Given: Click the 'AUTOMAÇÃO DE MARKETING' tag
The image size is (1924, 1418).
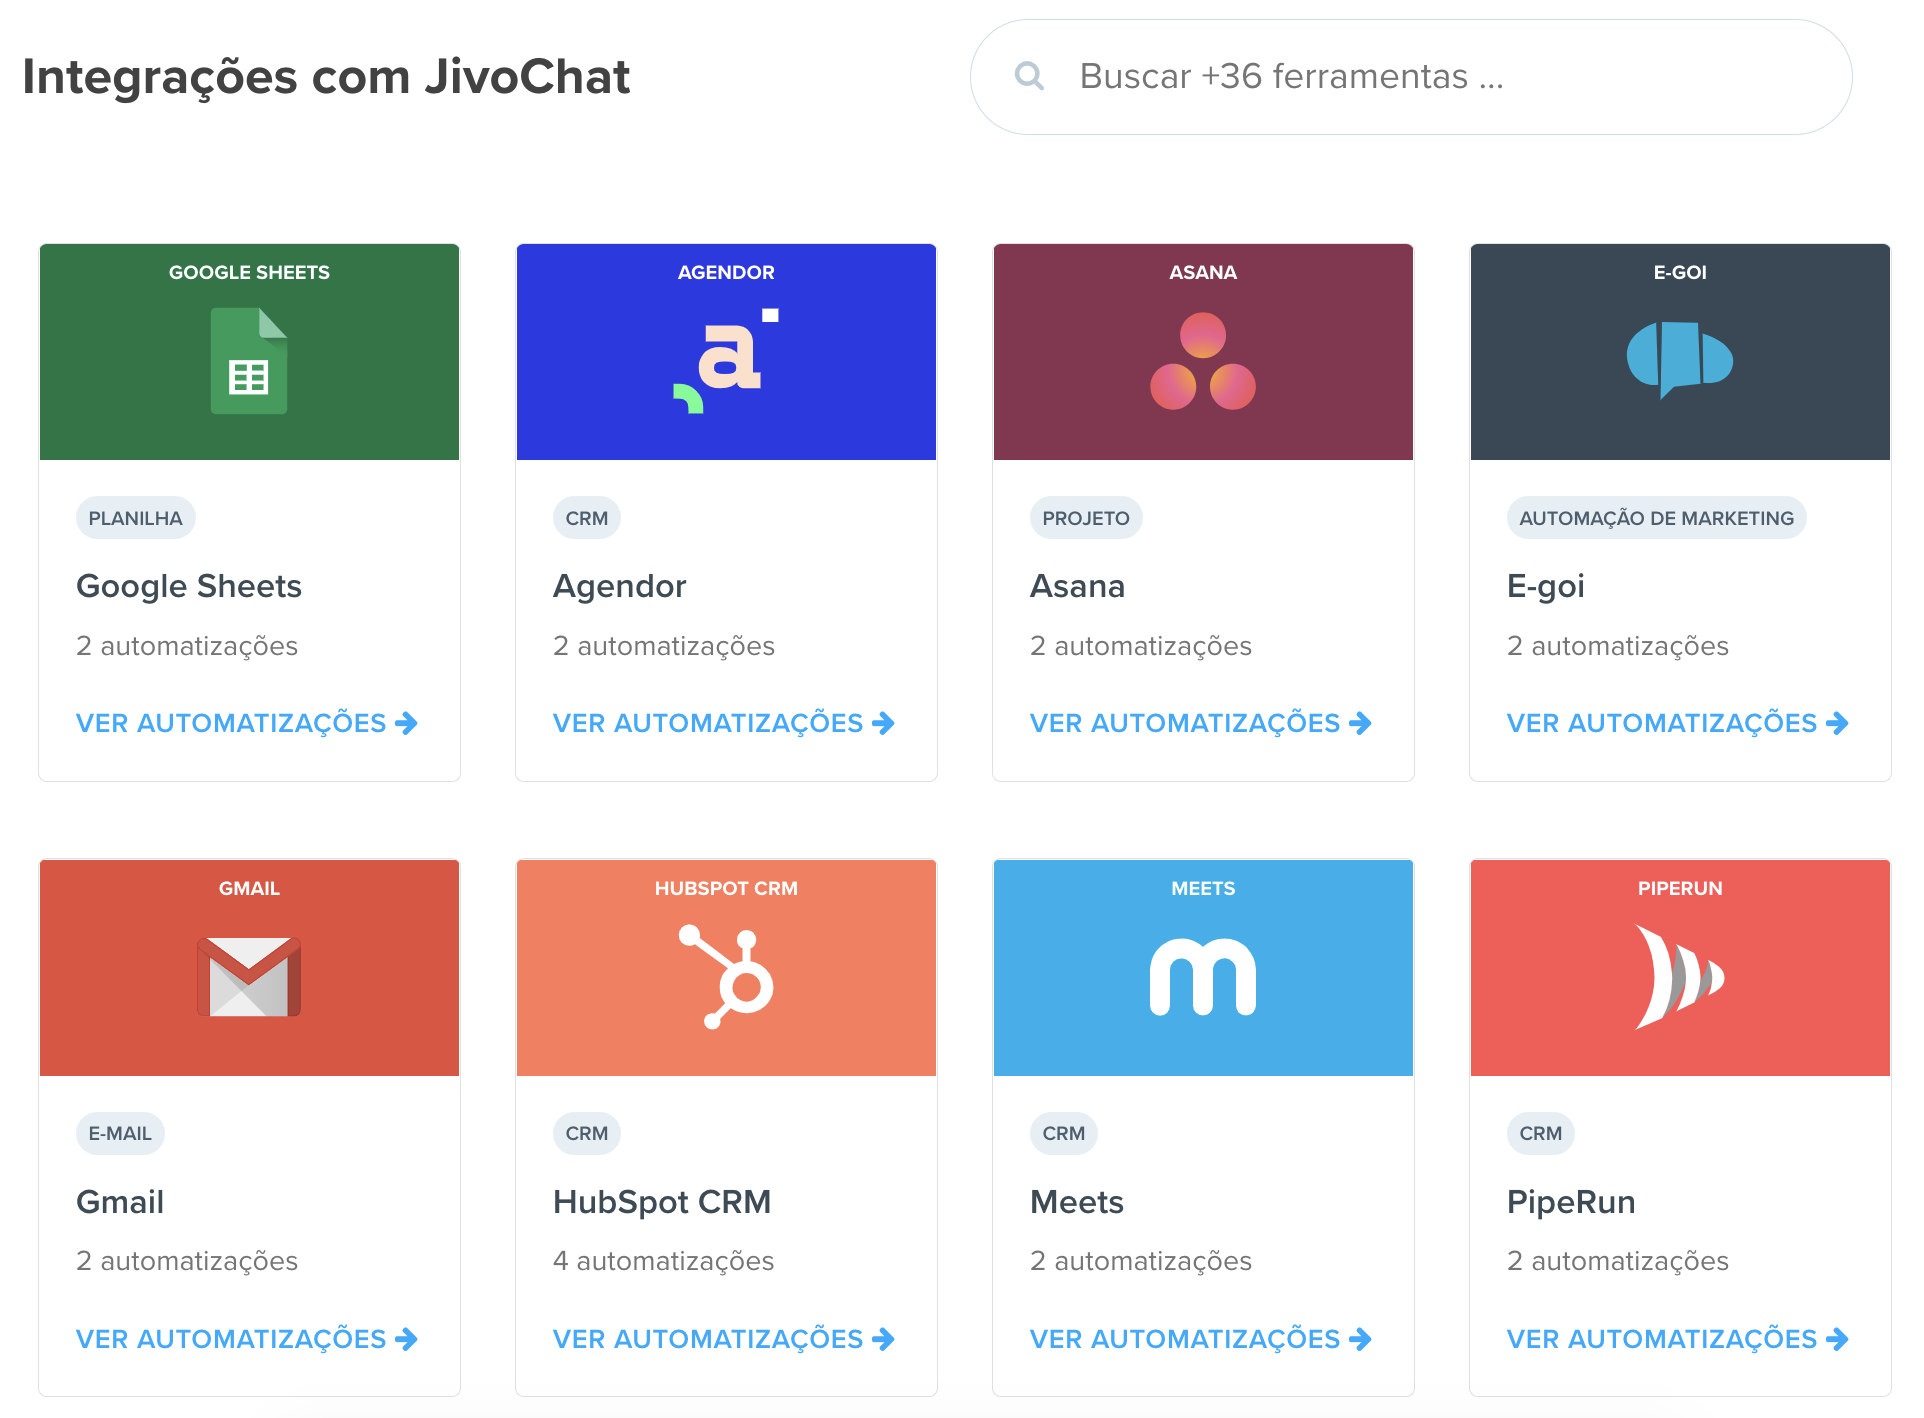Looking at the screenshot, I should click(x=1657, y=518).
